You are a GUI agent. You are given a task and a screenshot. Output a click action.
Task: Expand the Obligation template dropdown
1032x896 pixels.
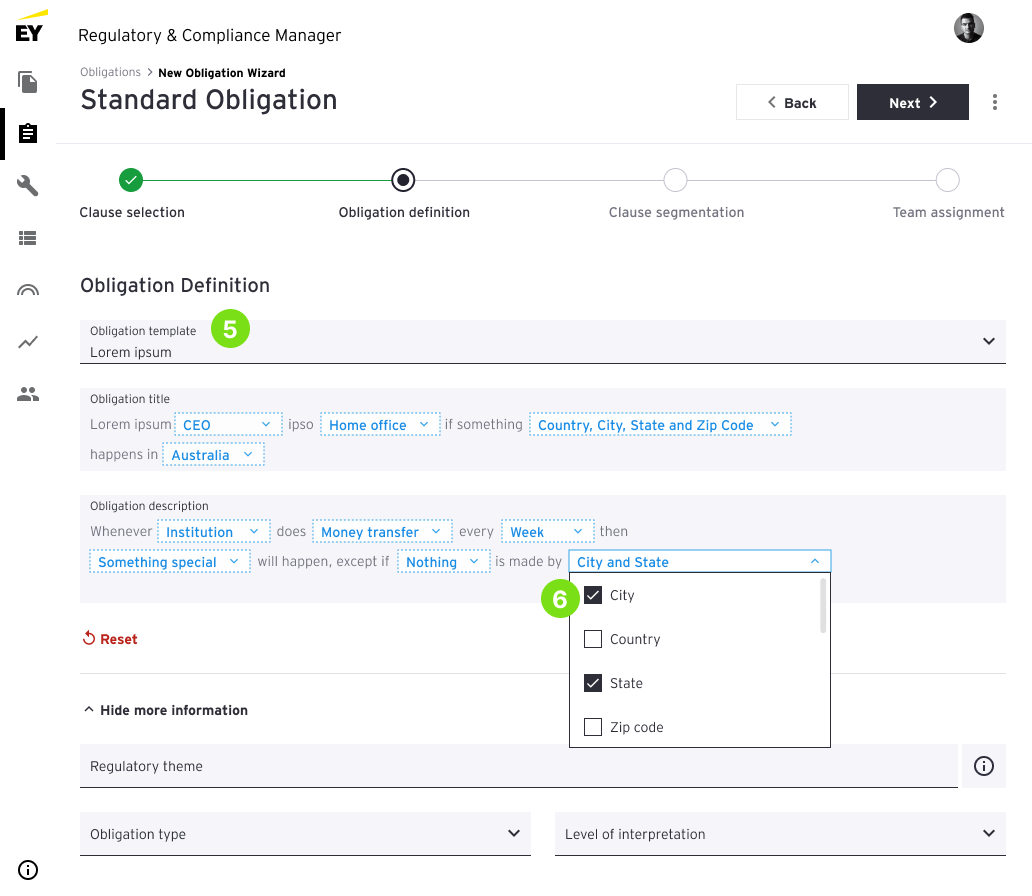coord(988,341)
